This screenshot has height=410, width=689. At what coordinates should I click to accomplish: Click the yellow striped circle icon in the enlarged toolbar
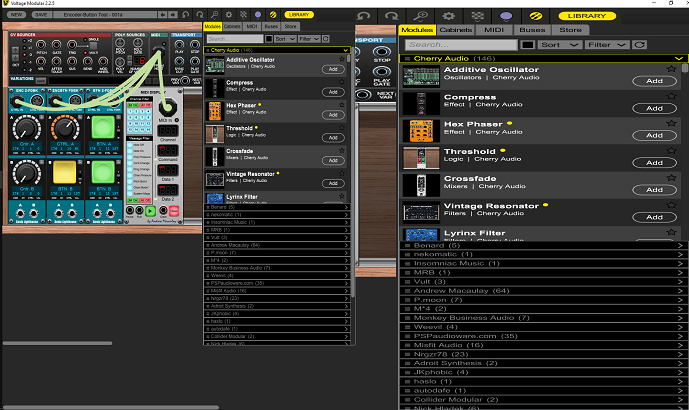point(535,16)
